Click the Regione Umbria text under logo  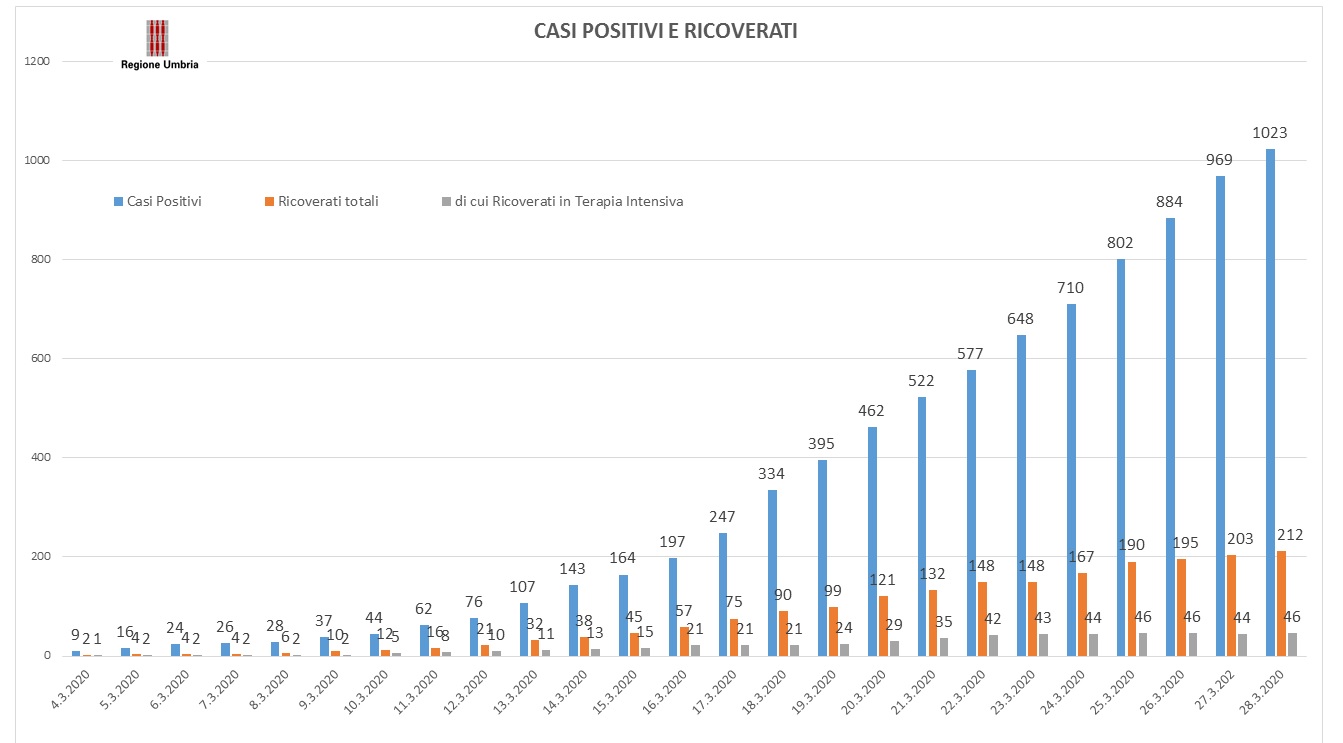point(159,65)
